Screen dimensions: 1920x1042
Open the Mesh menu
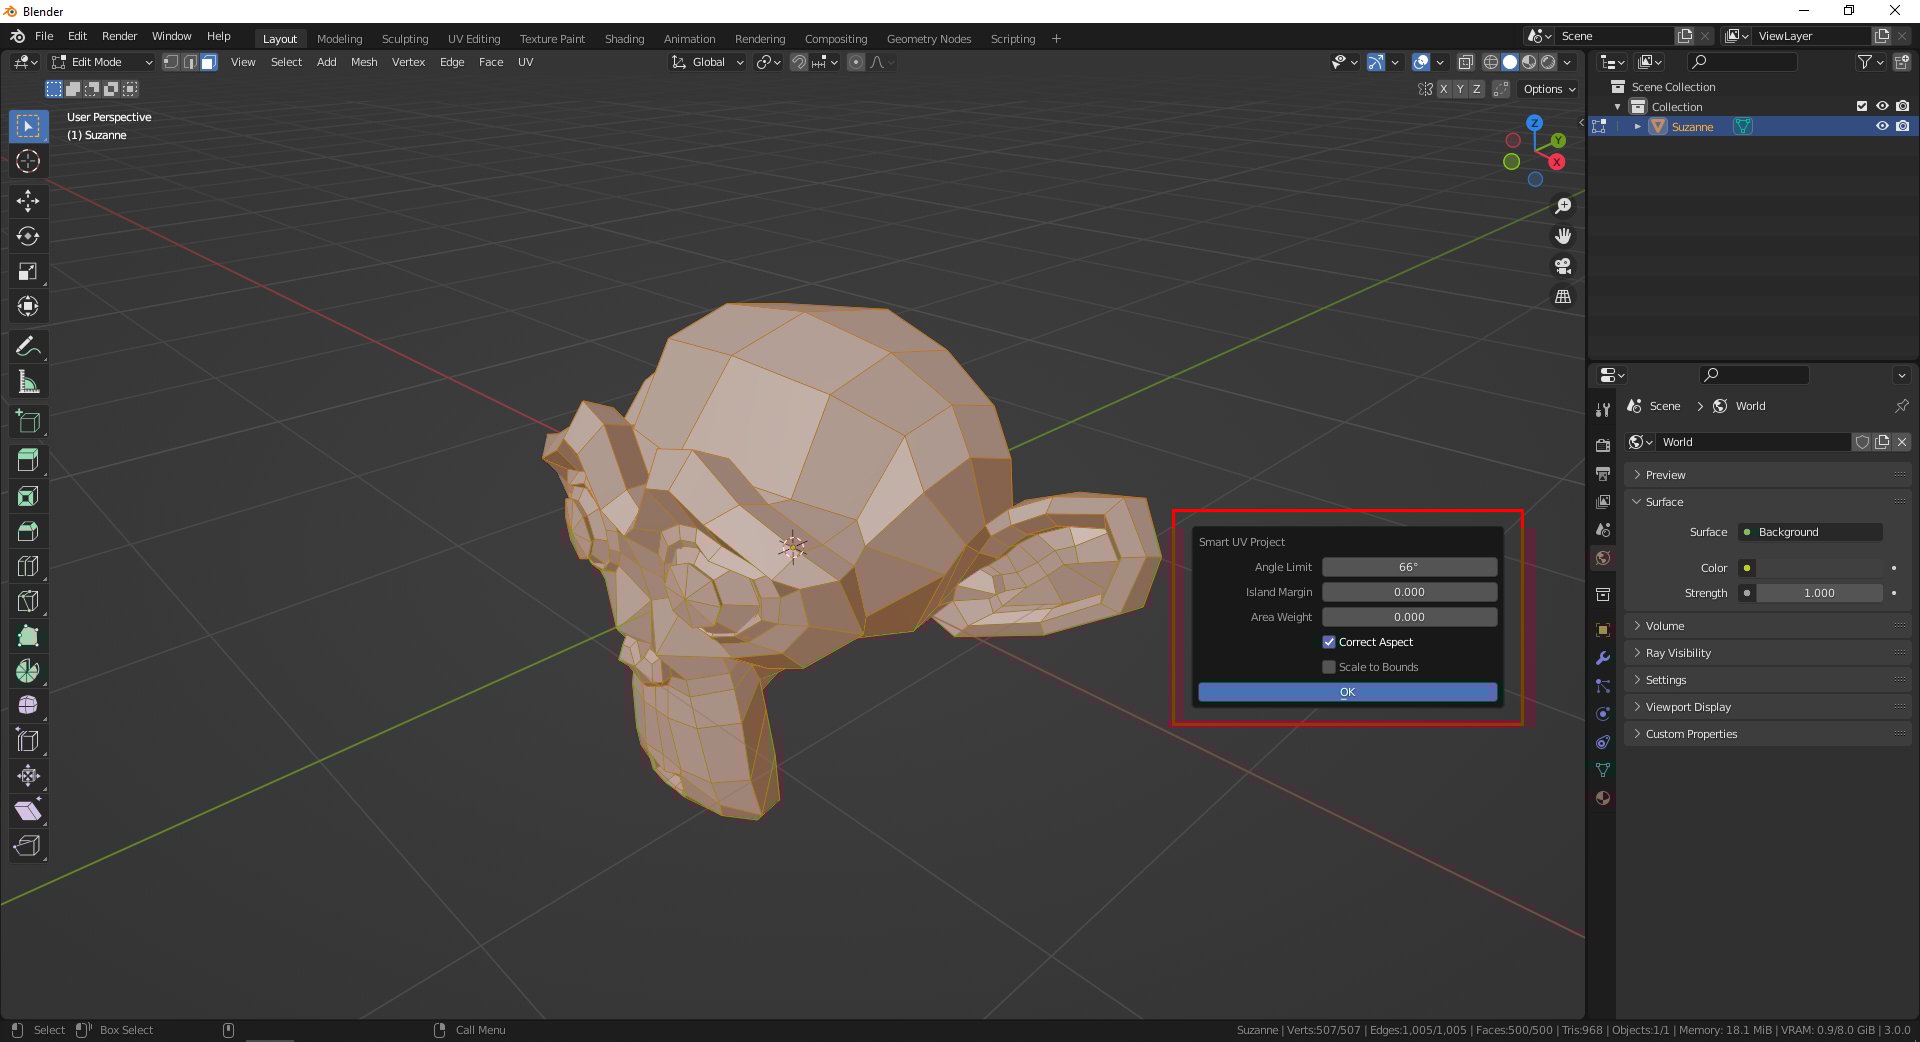point(363,62)
